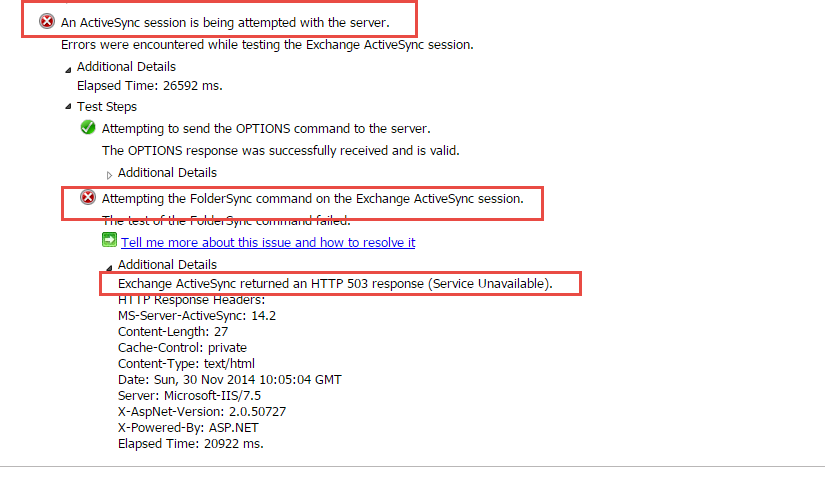The width and height of the screenshot is (825, 480).
Task: Open 'Tell me more about this issue' link
Action: pos(268,243)
